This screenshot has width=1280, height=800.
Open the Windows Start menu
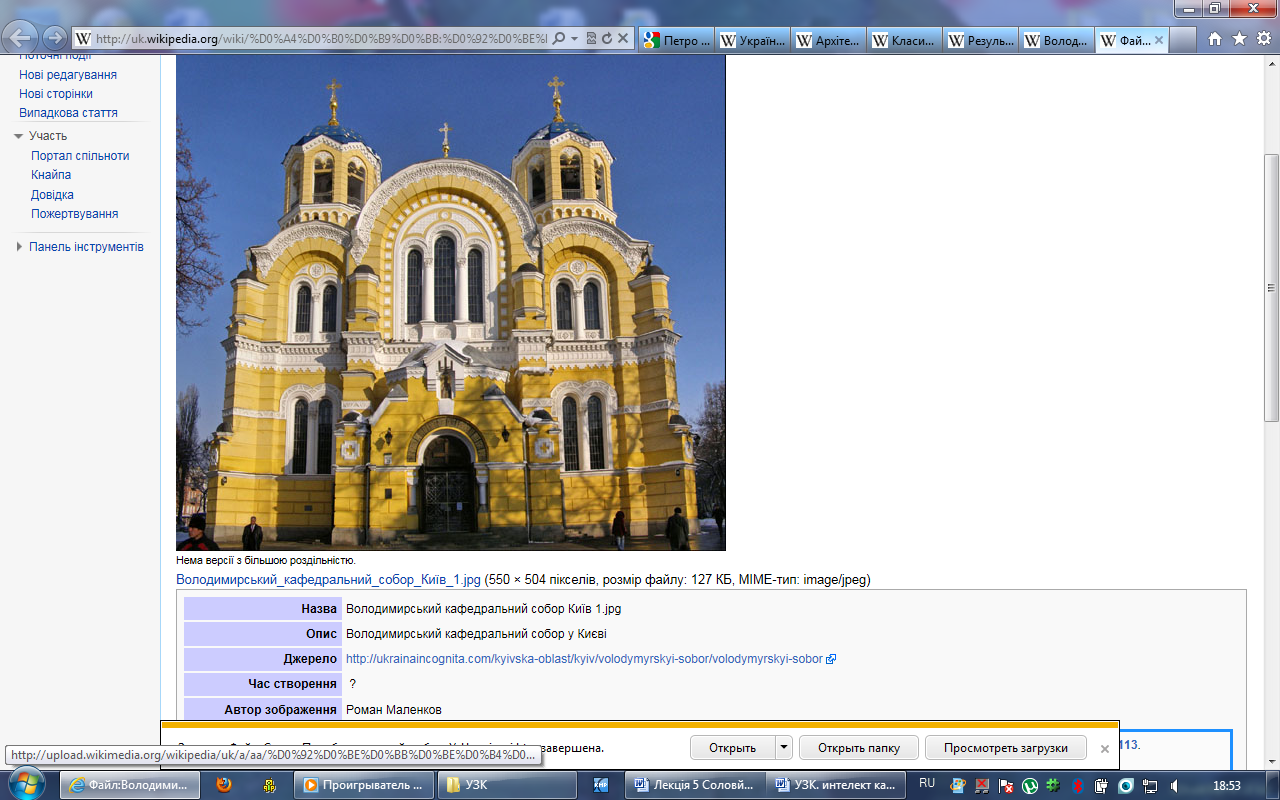coord(25,785)
